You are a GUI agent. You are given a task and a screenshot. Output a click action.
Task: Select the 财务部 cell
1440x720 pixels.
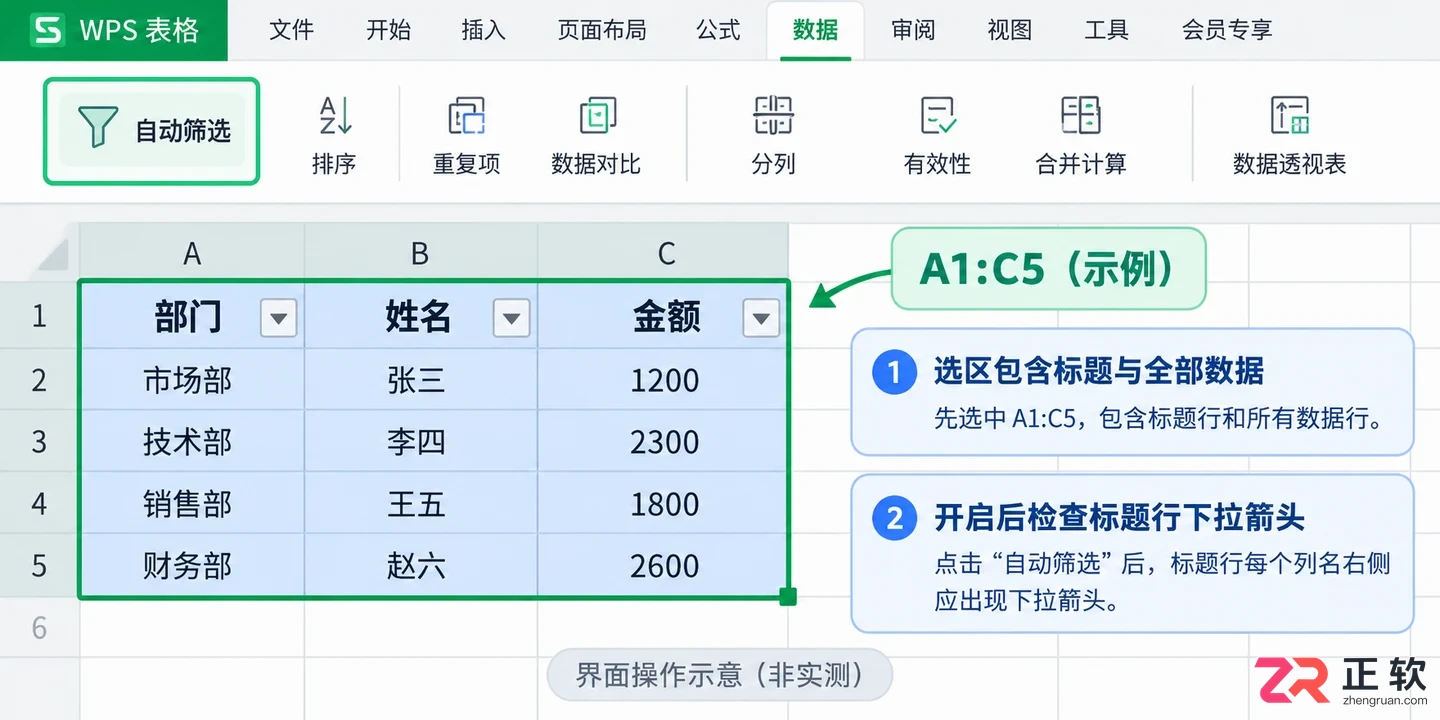click(192, 565)
